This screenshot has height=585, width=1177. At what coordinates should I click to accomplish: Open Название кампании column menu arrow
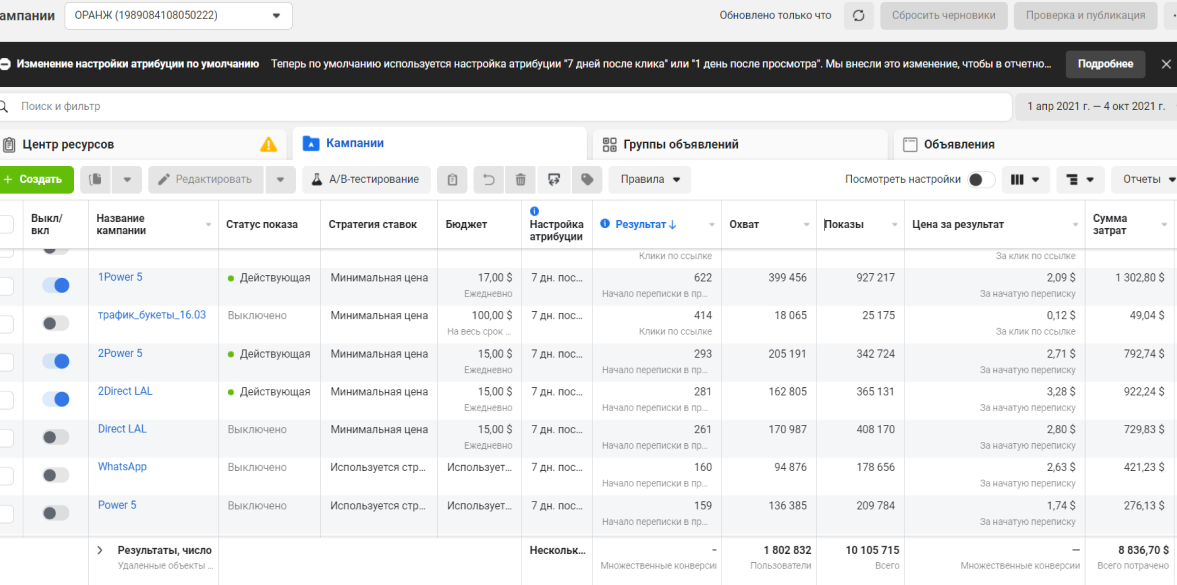pyautogui.click(x=208, y=225)
